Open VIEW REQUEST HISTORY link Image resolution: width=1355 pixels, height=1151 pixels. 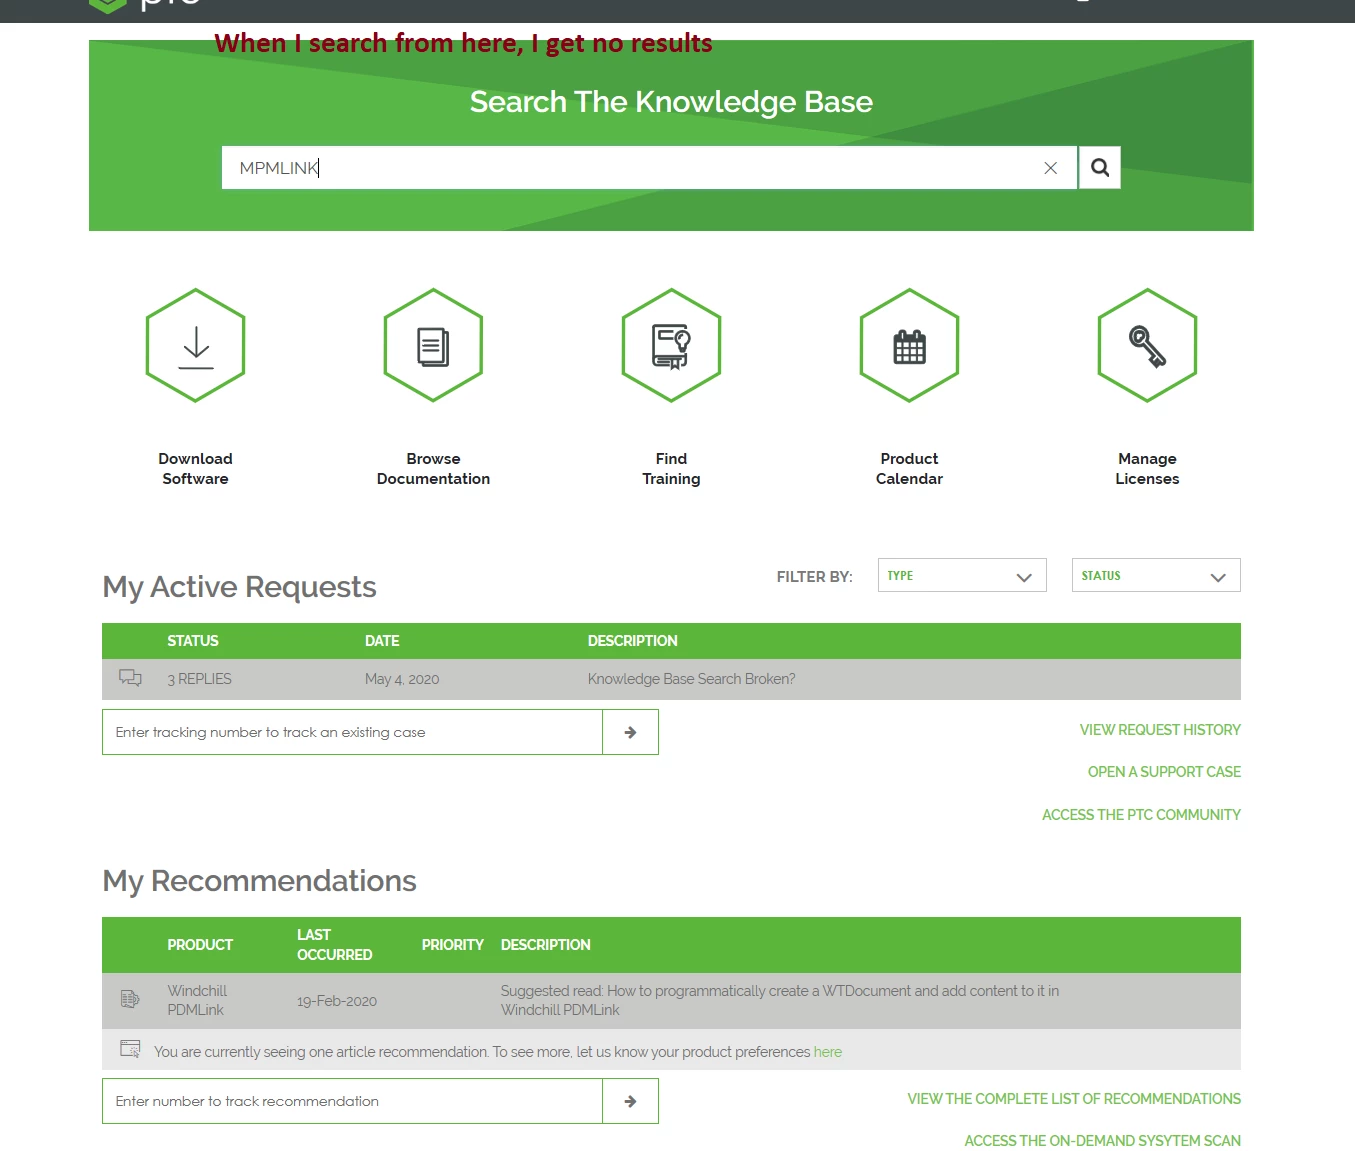coord(1160,730)
